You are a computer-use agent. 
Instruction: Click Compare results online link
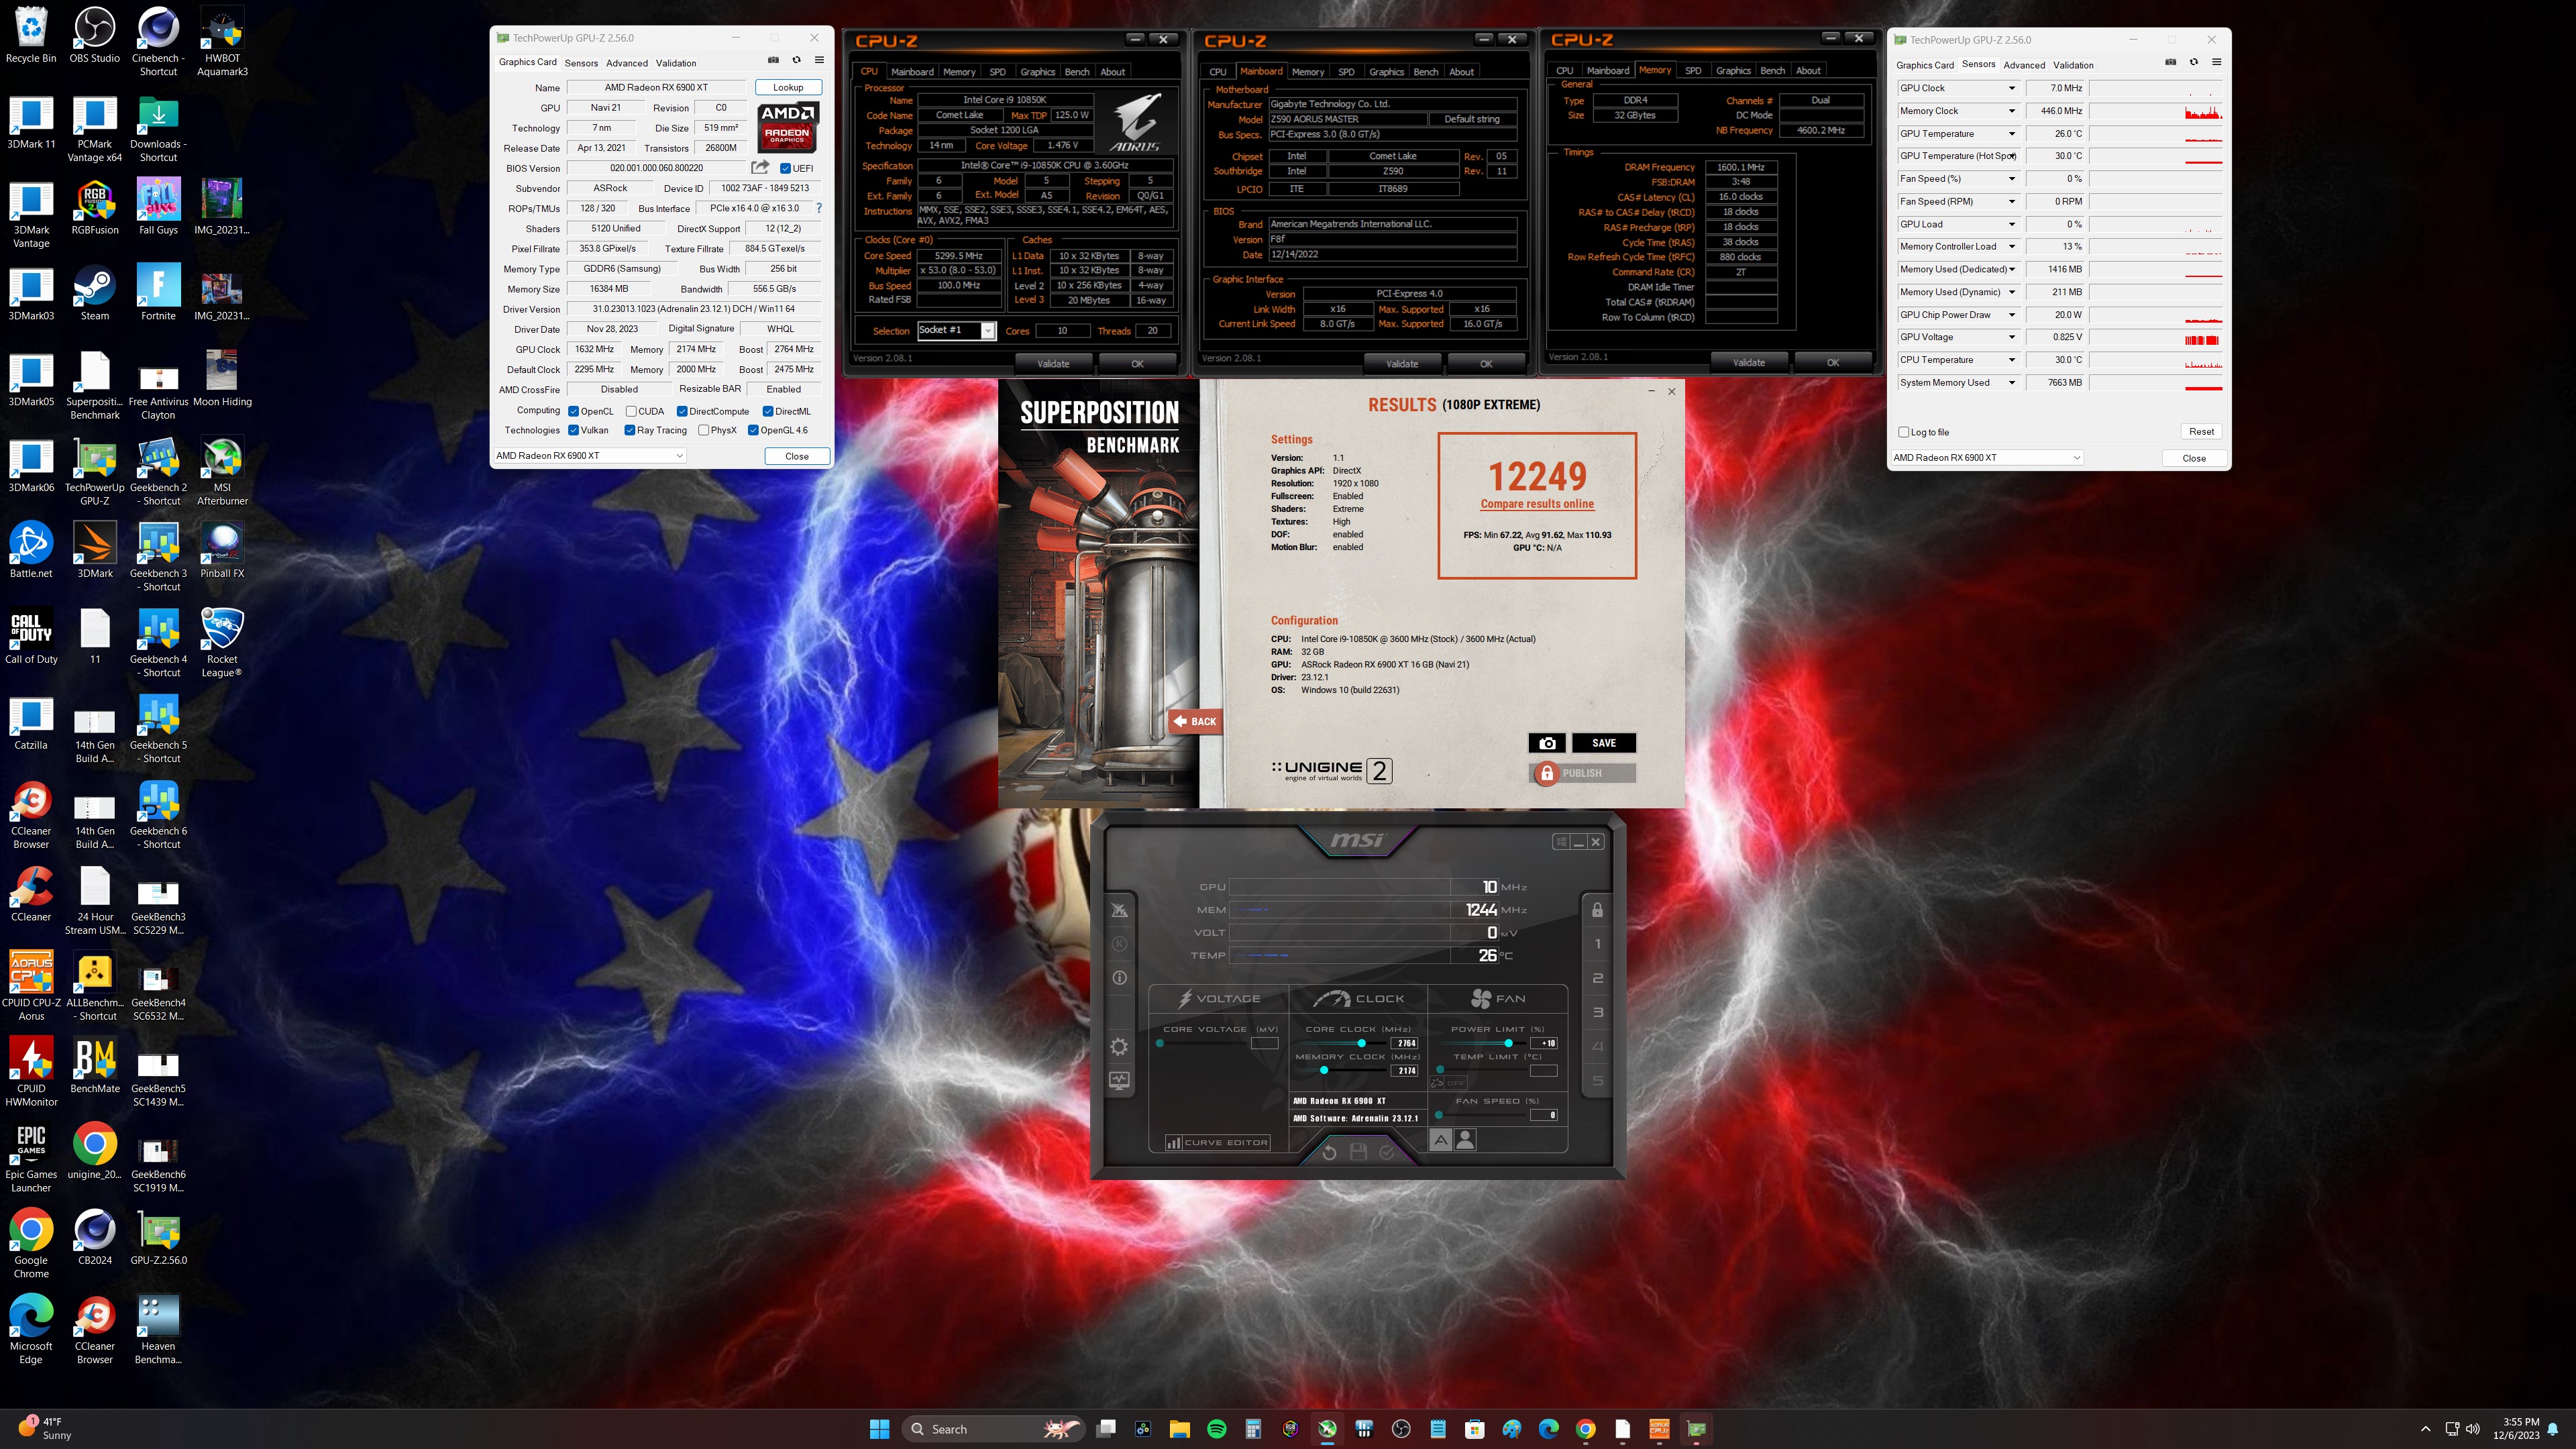tap(1537, 504)
